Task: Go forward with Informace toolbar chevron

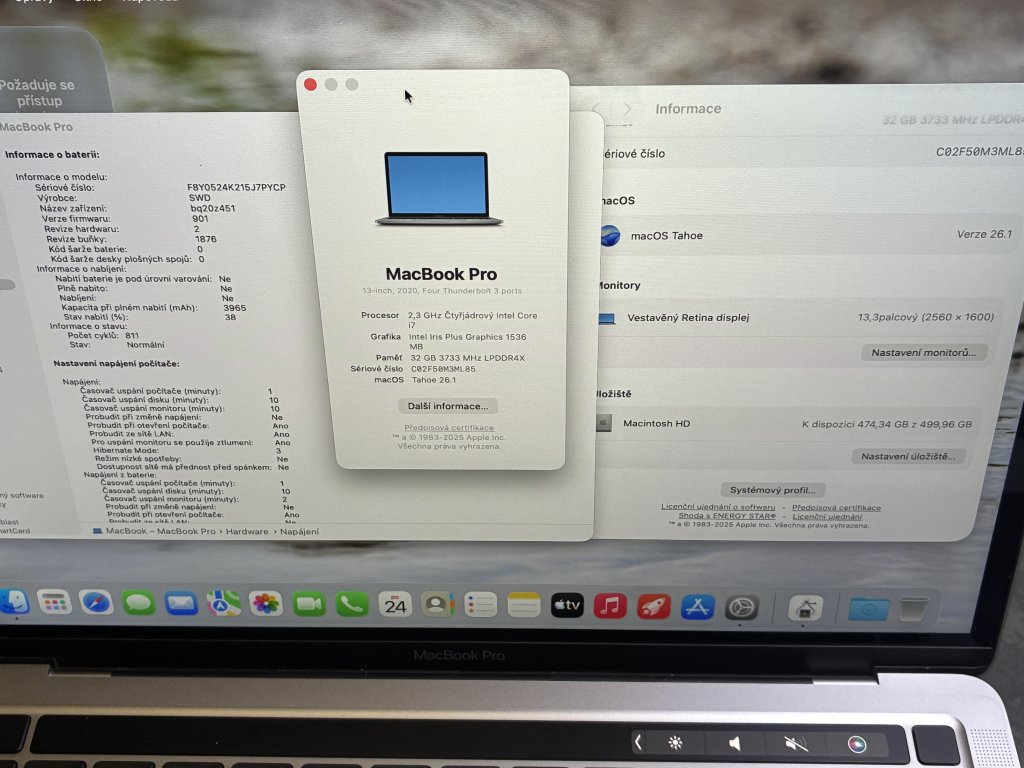Action: 627,108
